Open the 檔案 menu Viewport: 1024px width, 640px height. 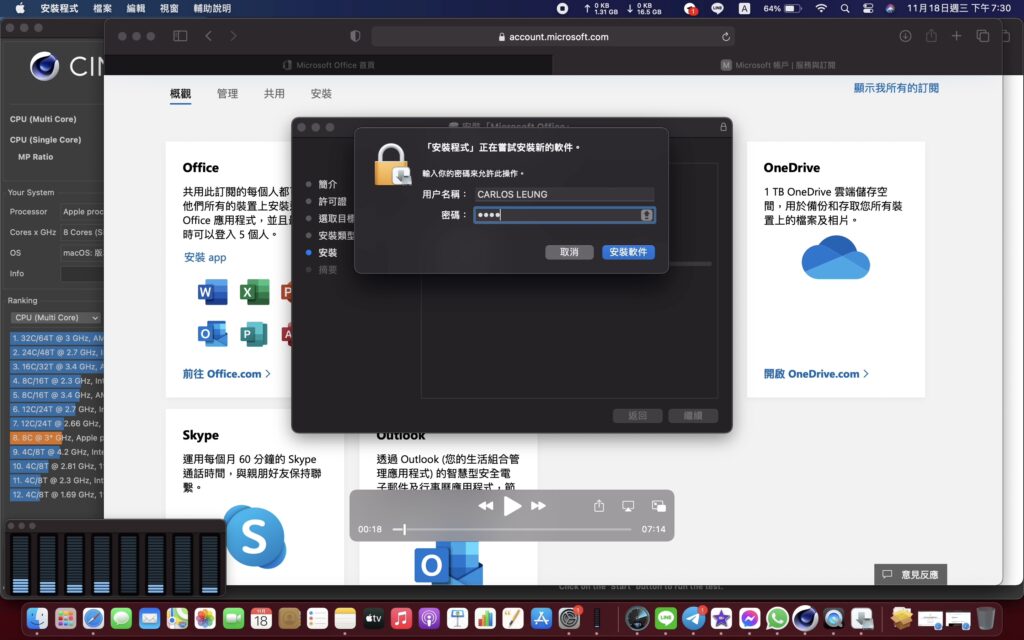(103, 8)
